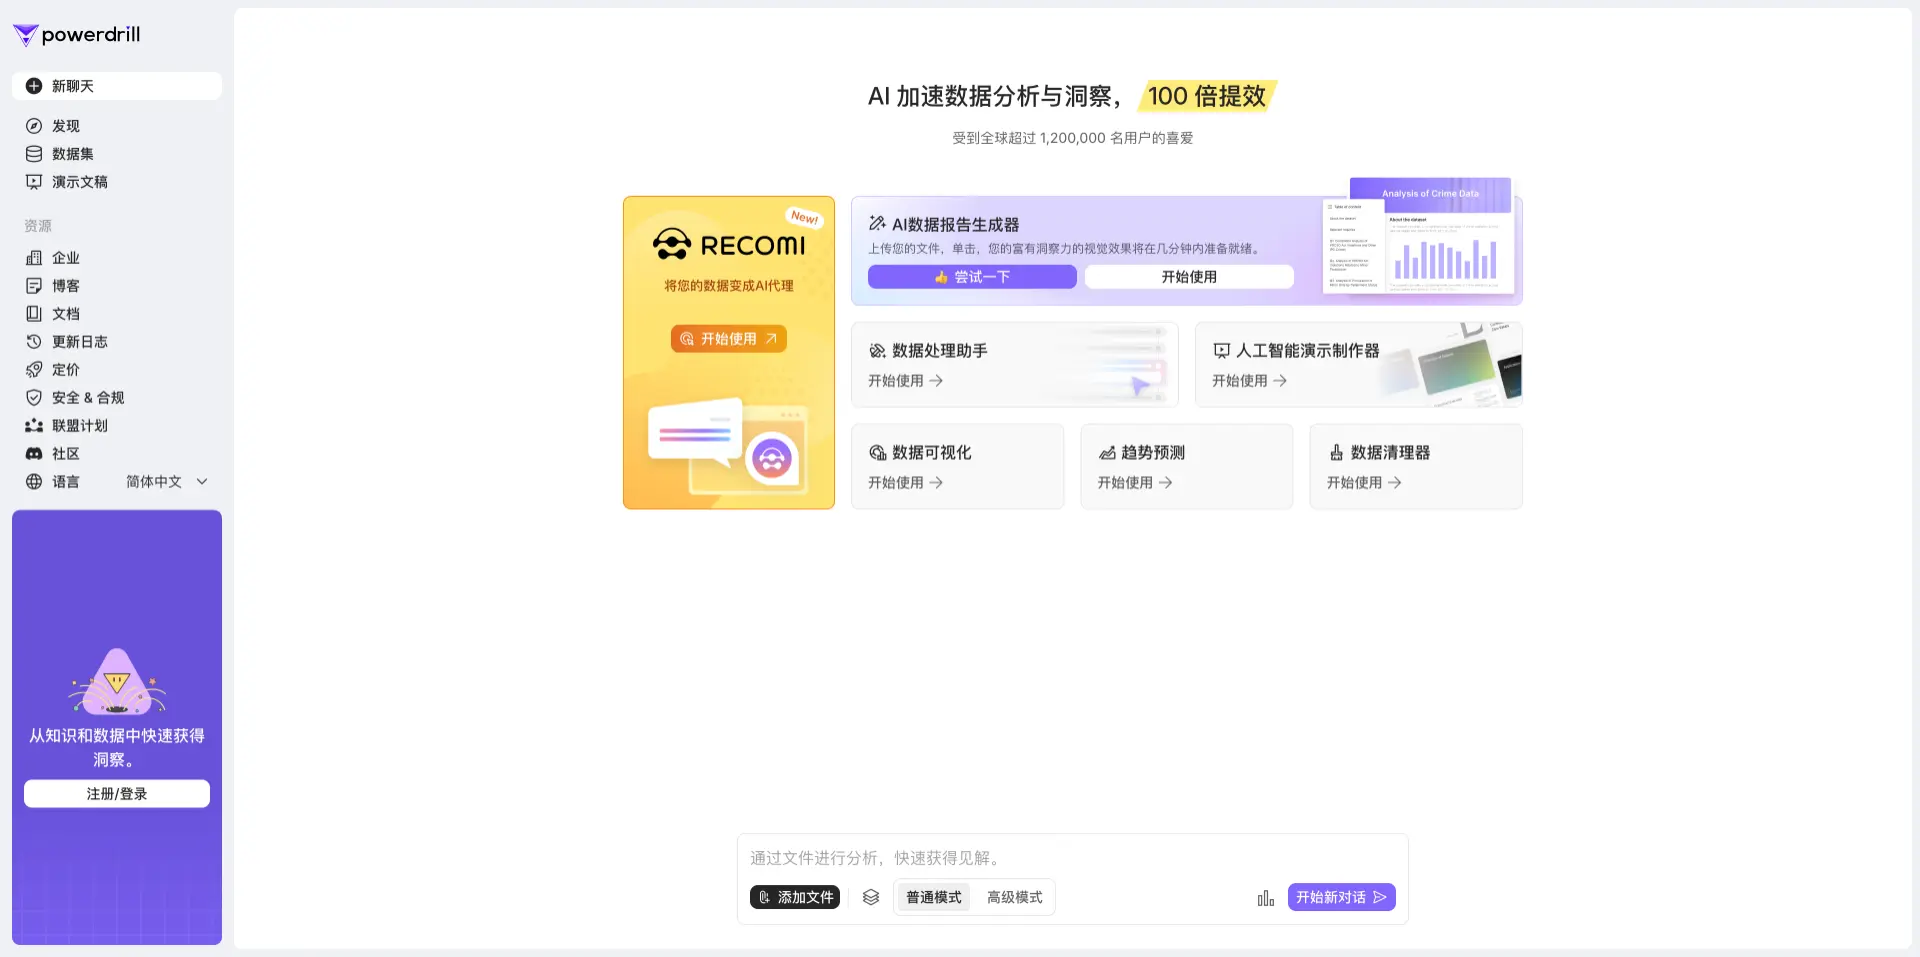Focus the chat input 通过文件进行分析
Screen dimensions: 1920x957
(1072, 858)
